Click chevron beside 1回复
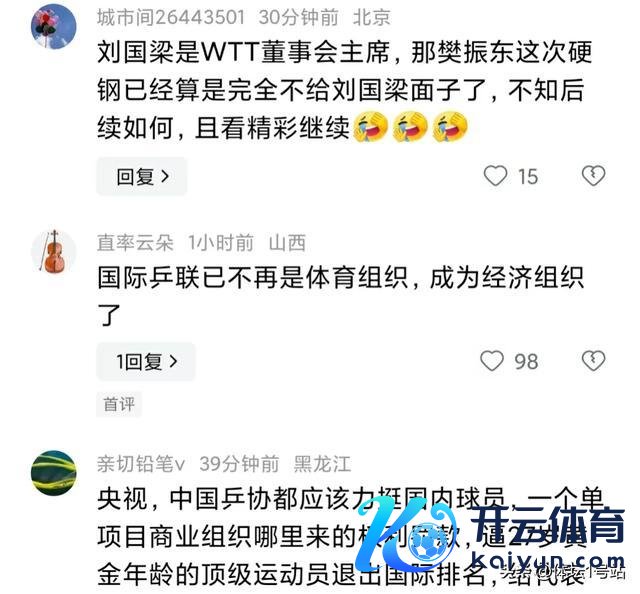The image size is (640, 594). pyautogui.click(x=173, y=361)
